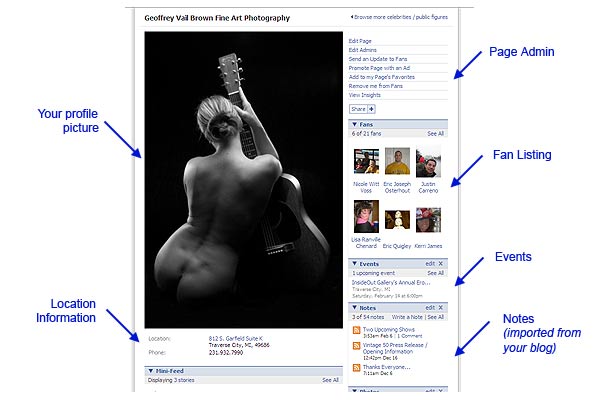Viewport: 600px width, 400px height.
Task: Click Write a Note link
Action: [407, 317]
